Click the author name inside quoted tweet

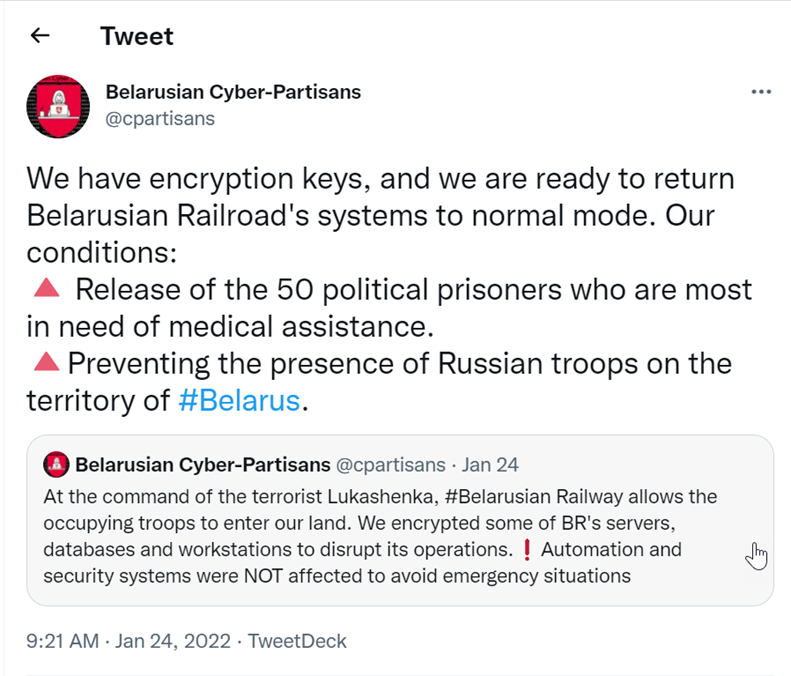pyautogui.click(x=202, y=465)
